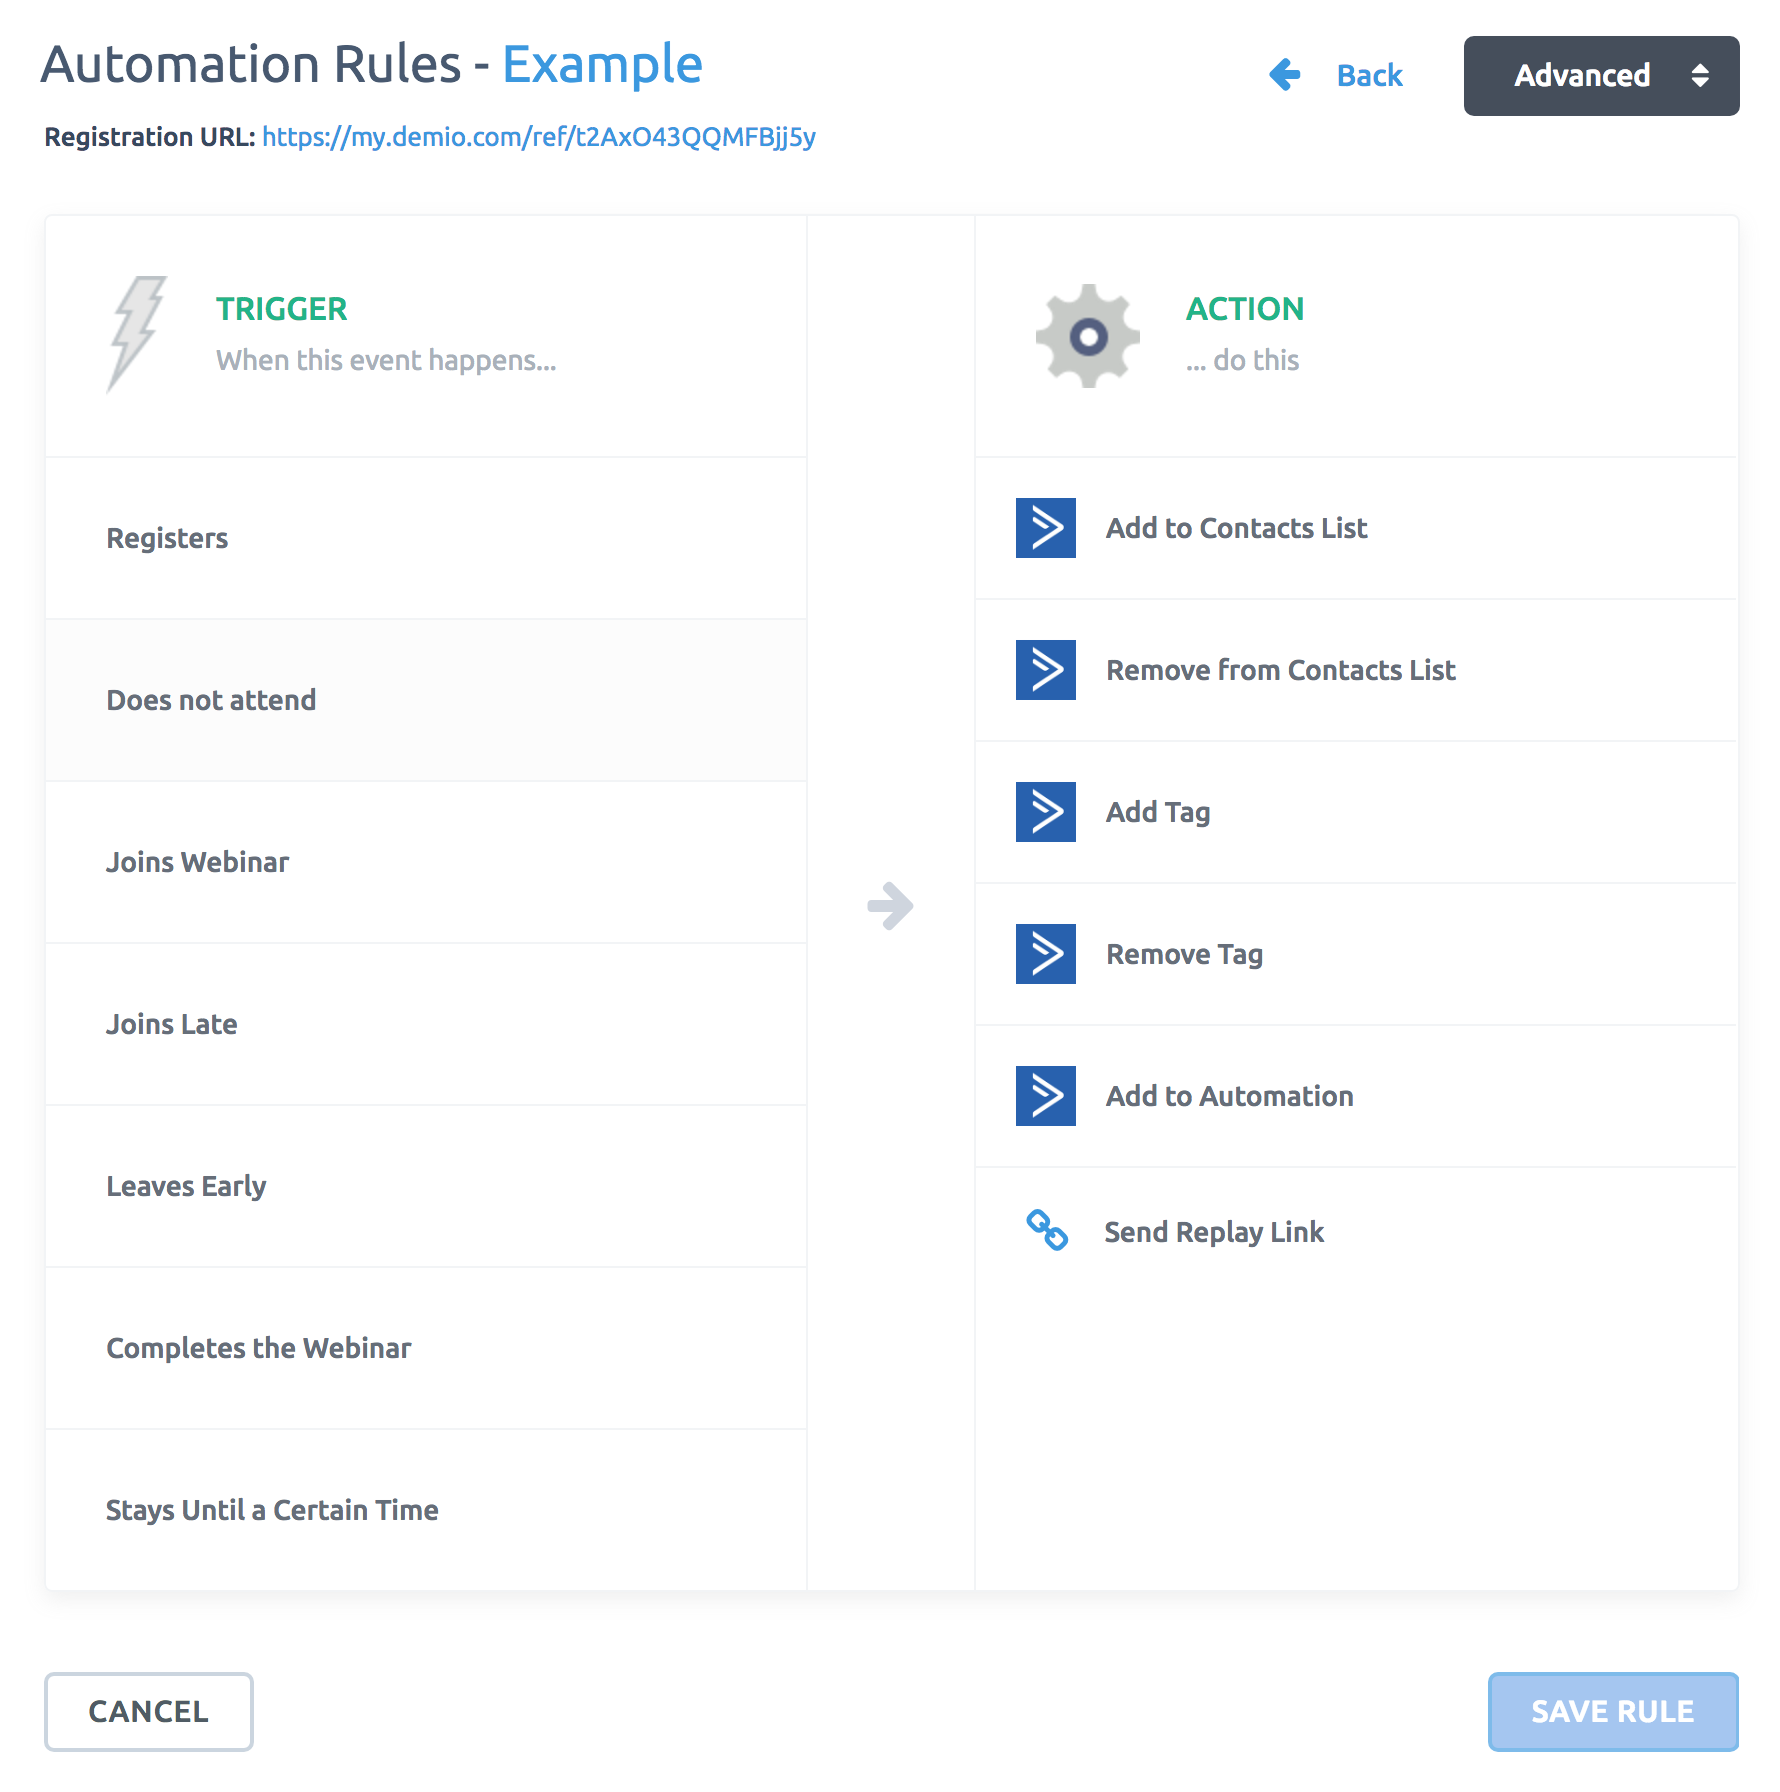Pick the Add to Automation action
1780x1792 pixels.
(1356, 1096)
